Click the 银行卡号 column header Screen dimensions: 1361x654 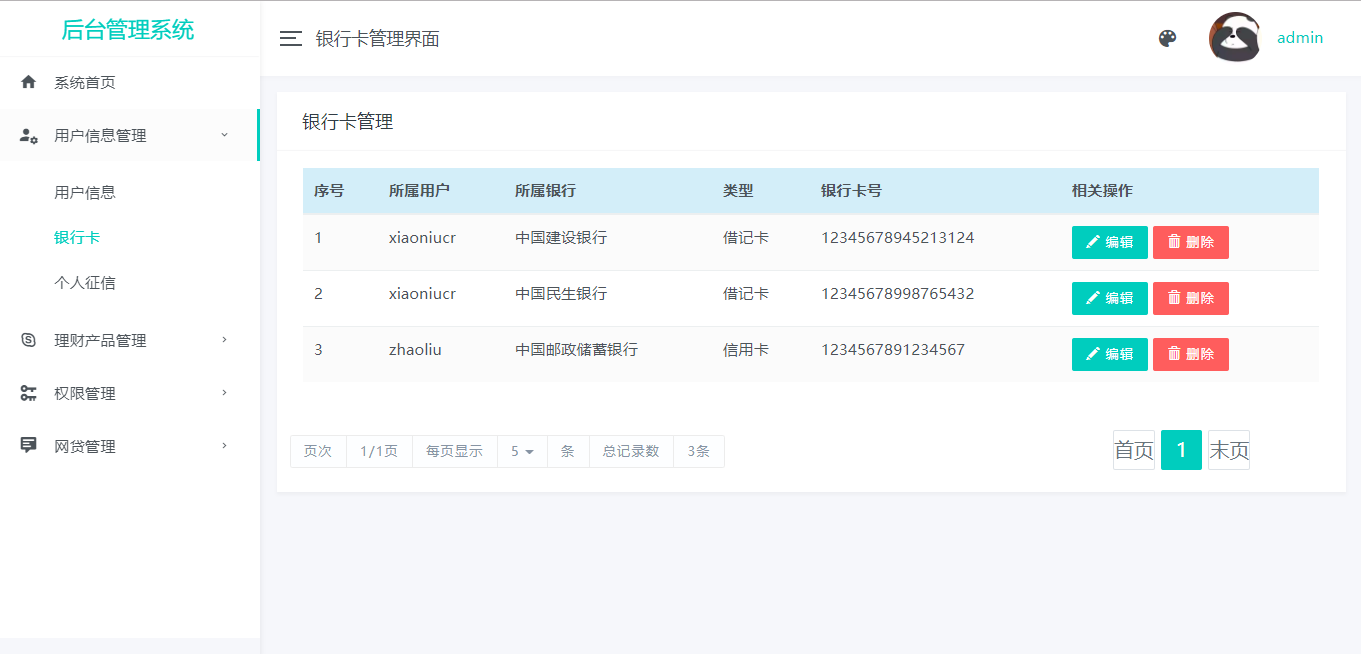(851, 191)
